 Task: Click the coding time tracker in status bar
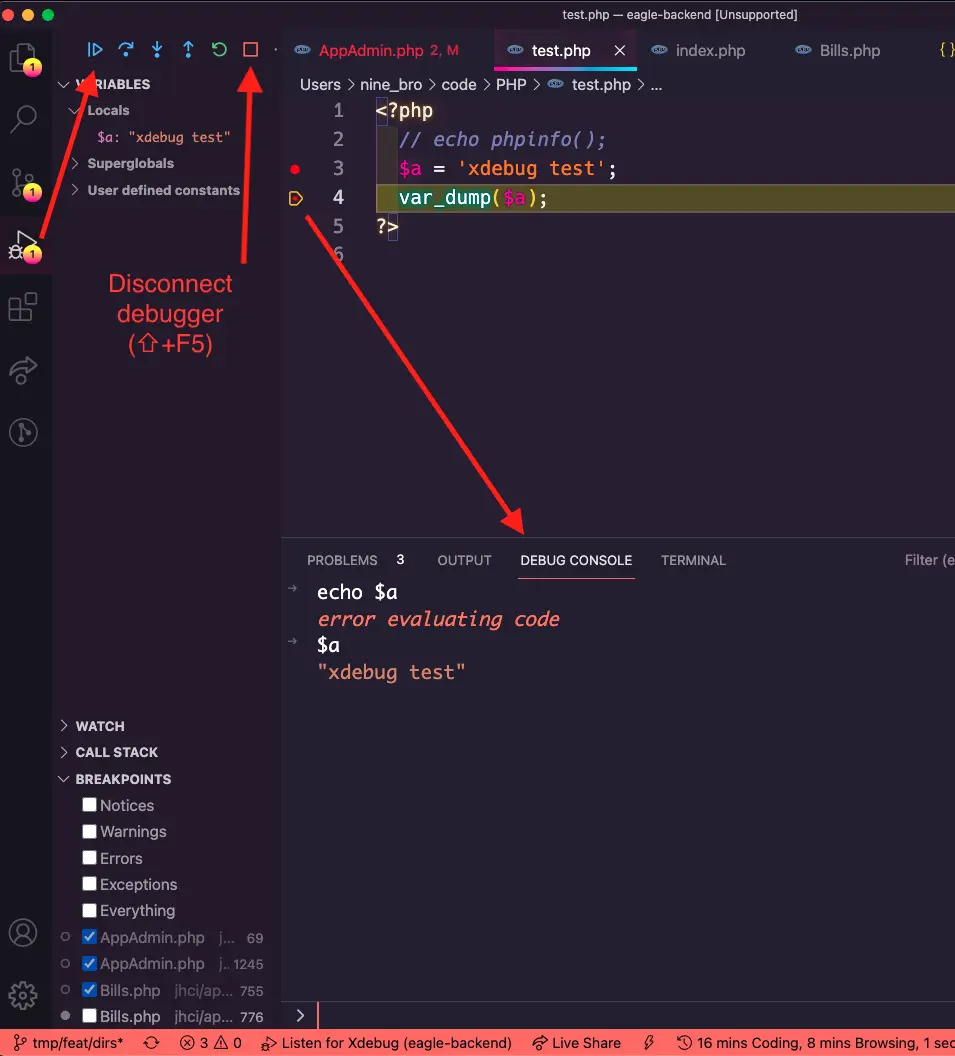(x=815, y=1043)
